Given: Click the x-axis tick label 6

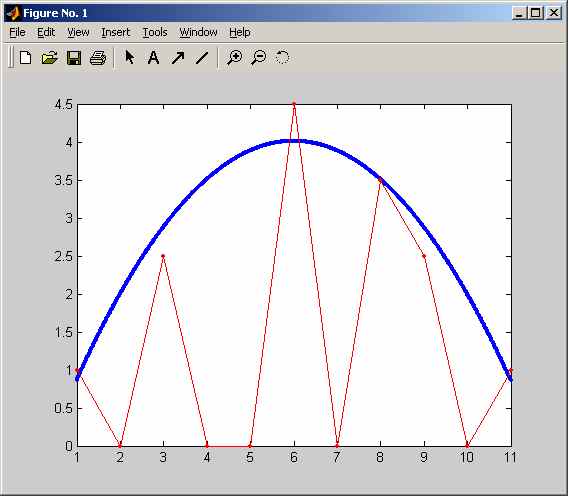Looking at the screenshot, I should click(x=294, y=457).
